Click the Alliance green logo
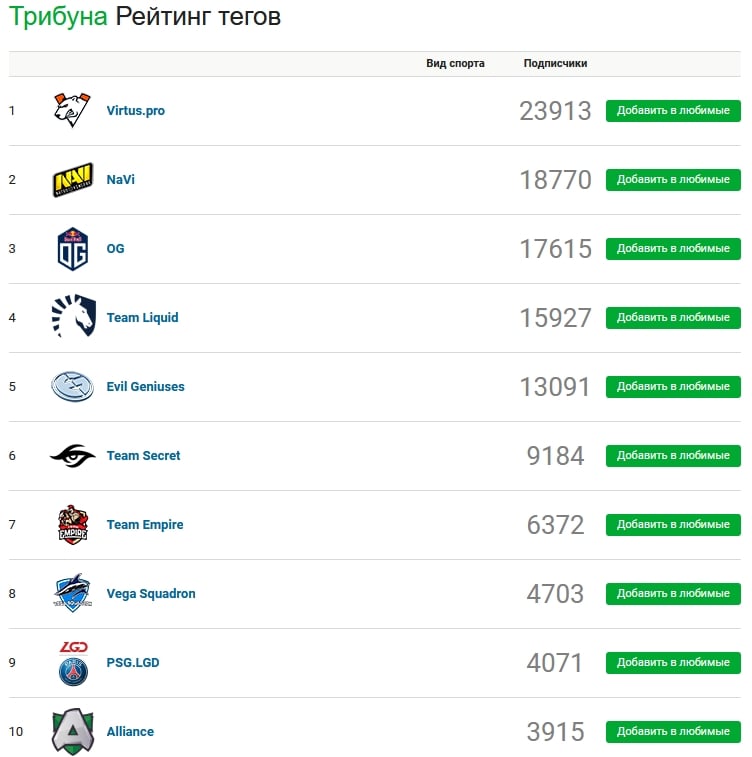This screenshot has height=757, width=752. pyautogui.click(x=72, y=732)
